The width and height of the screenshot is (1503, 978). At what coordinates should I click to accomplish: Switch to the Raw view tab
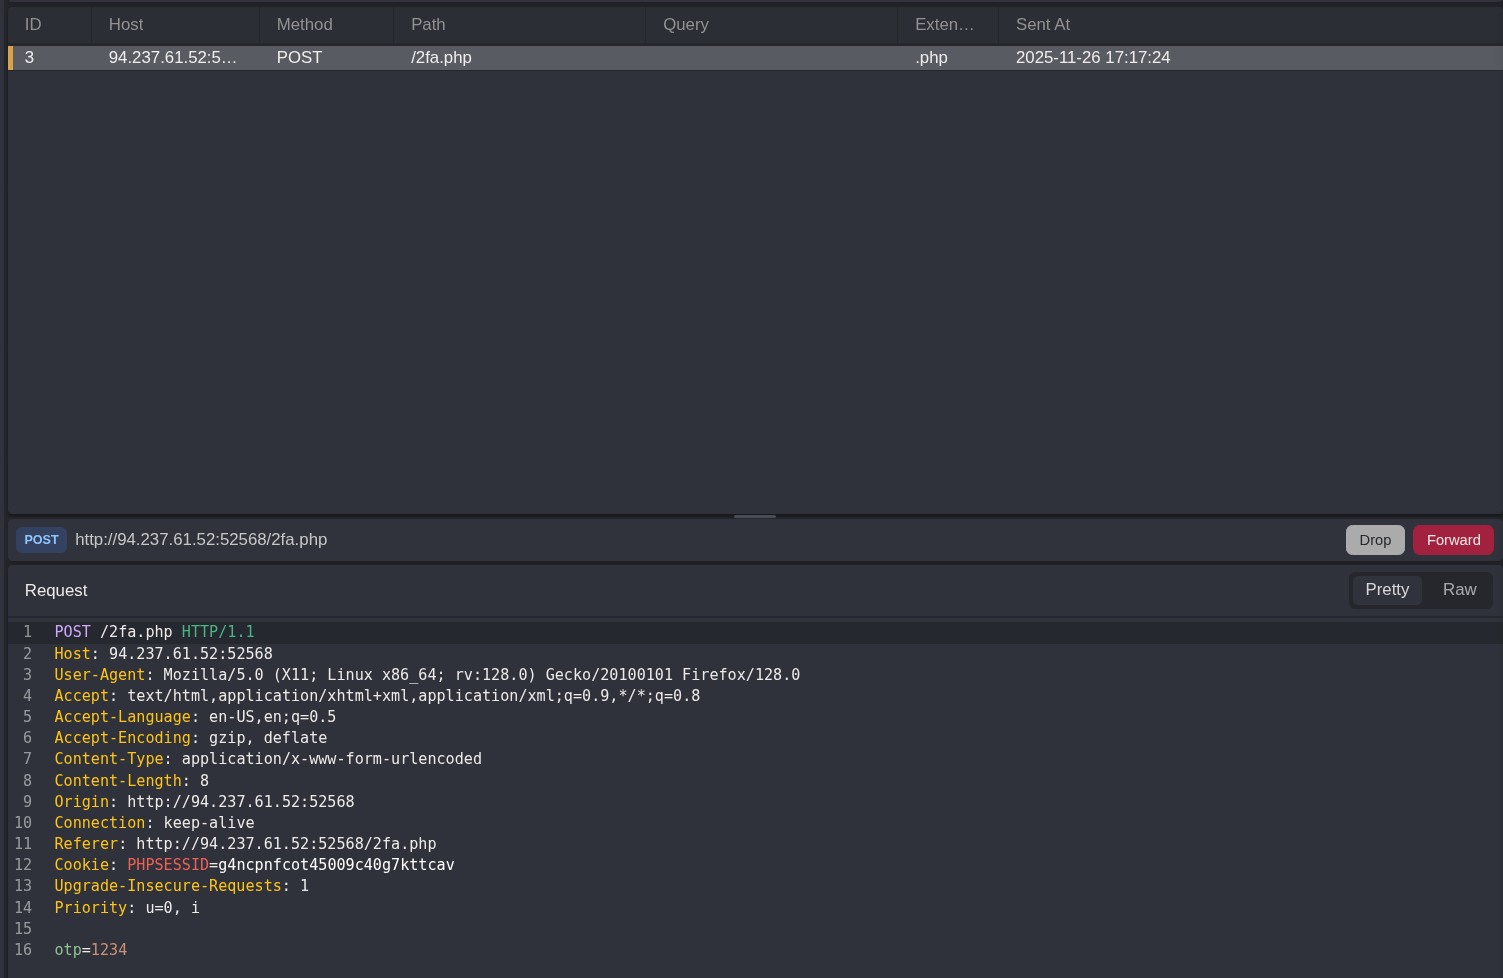(x=1458, y=590)
